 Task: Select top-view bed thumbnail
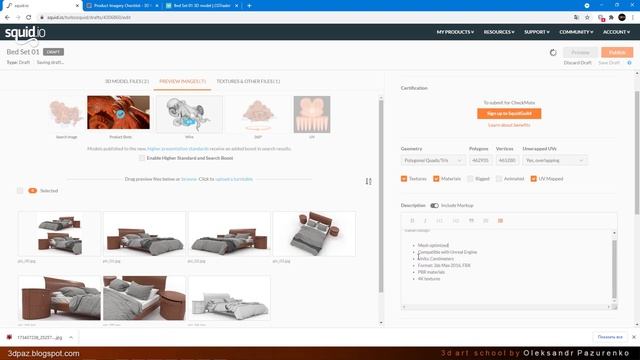tap(314, 234)
